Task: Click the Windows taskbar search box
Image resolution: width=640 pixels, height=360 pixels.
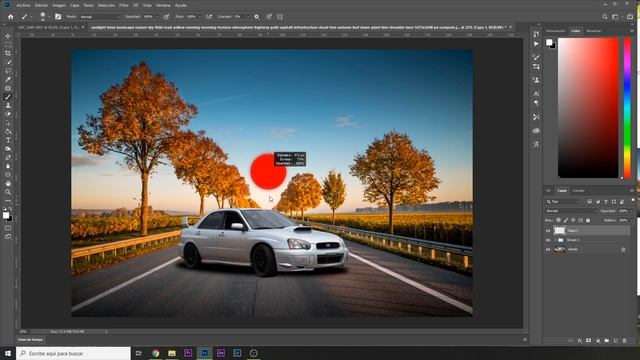Action: [x=73, y=353]
